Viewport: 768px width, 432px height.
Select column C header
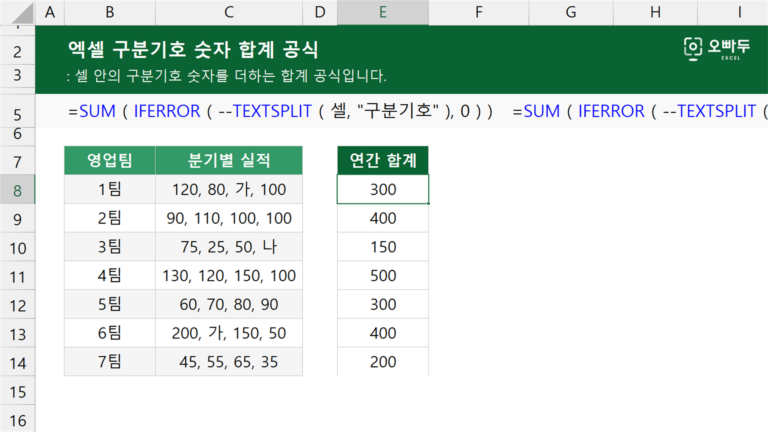(229, 12)
